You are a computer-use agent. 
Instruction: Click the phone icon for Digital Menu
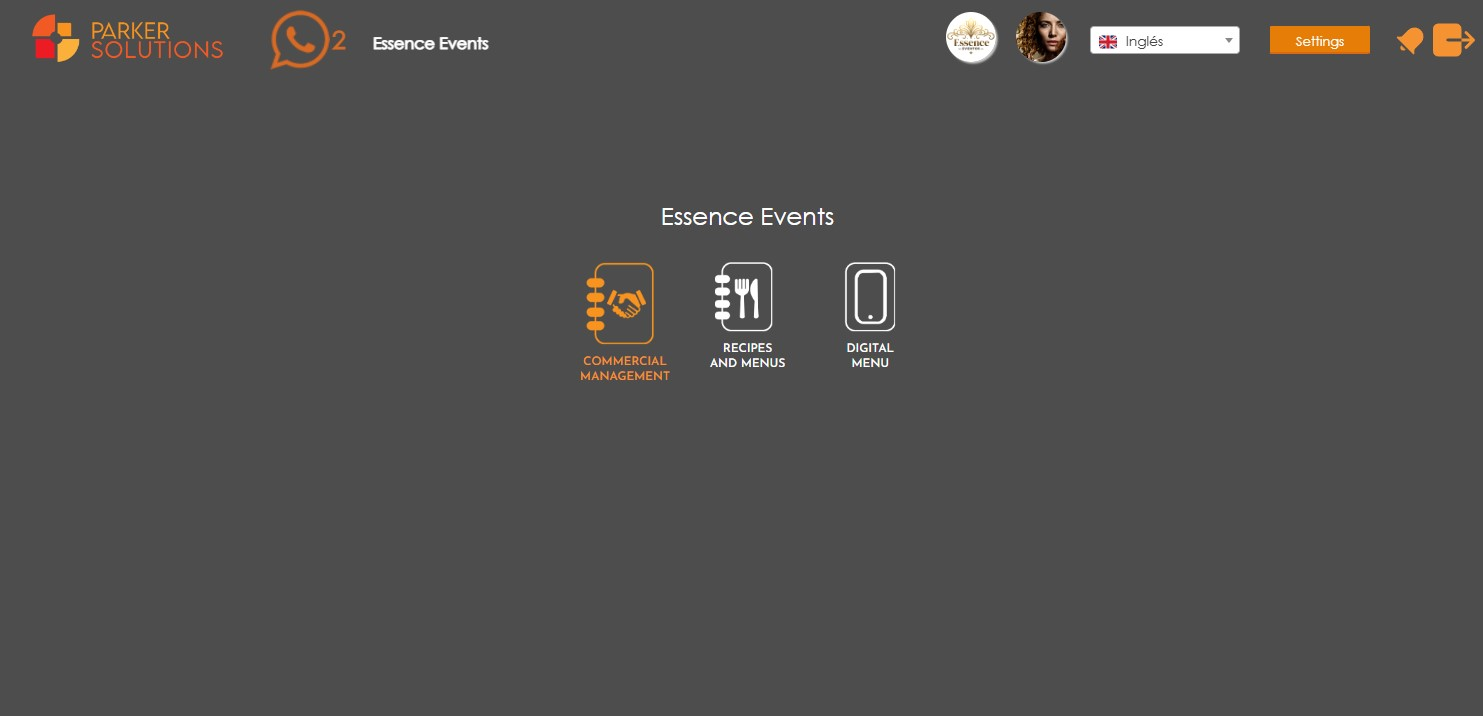870,296
